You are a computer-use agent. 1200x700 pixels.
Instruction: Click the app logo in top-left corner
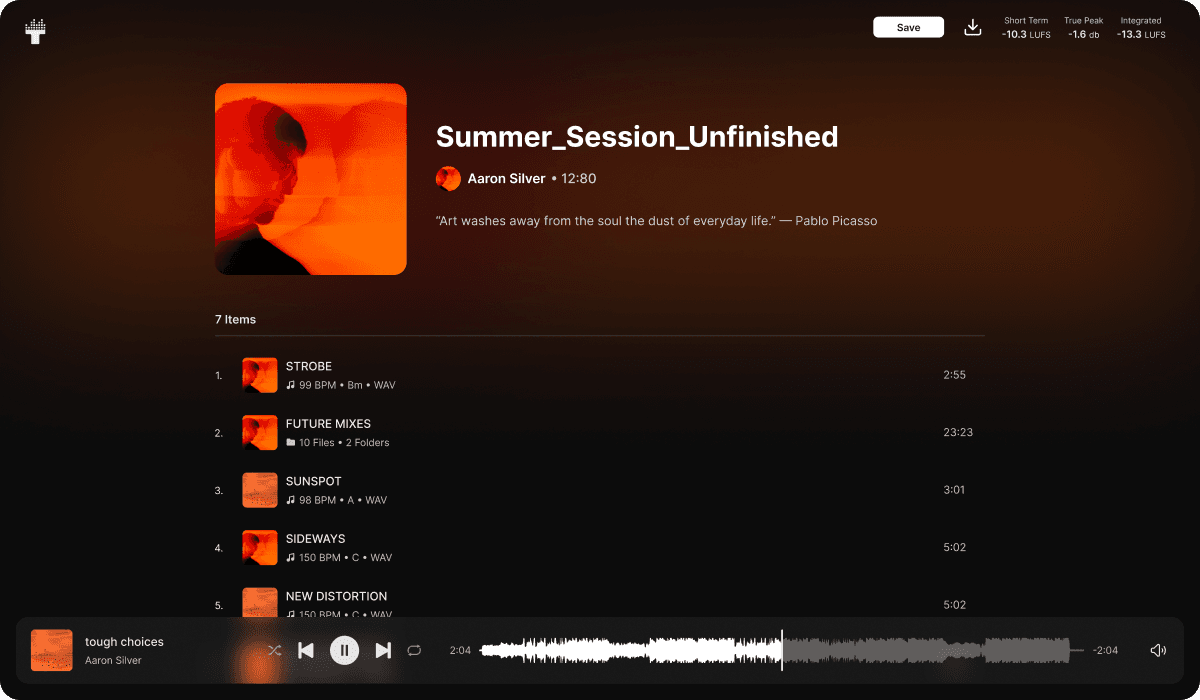click(x=36, y=30)
